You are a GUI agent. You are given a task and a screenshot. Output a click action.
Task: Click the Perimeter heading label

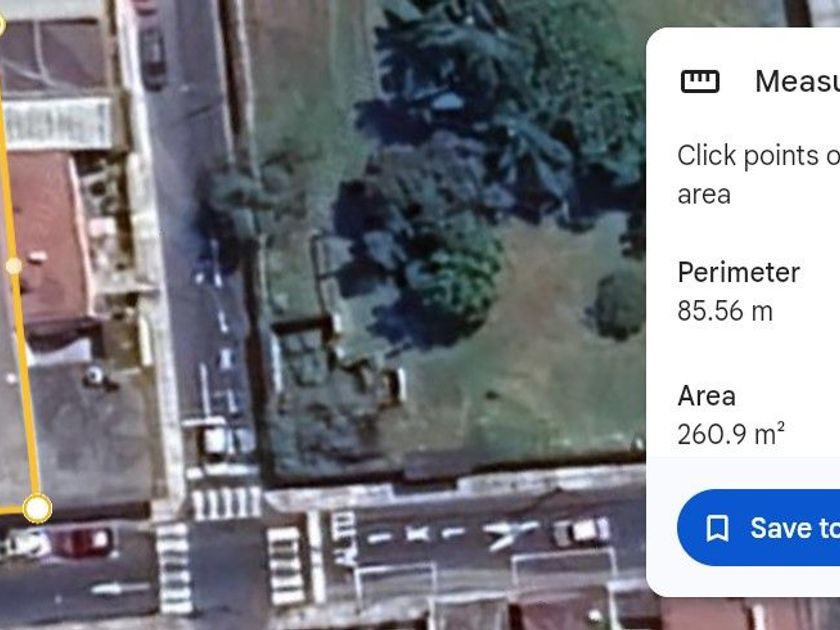738,272
